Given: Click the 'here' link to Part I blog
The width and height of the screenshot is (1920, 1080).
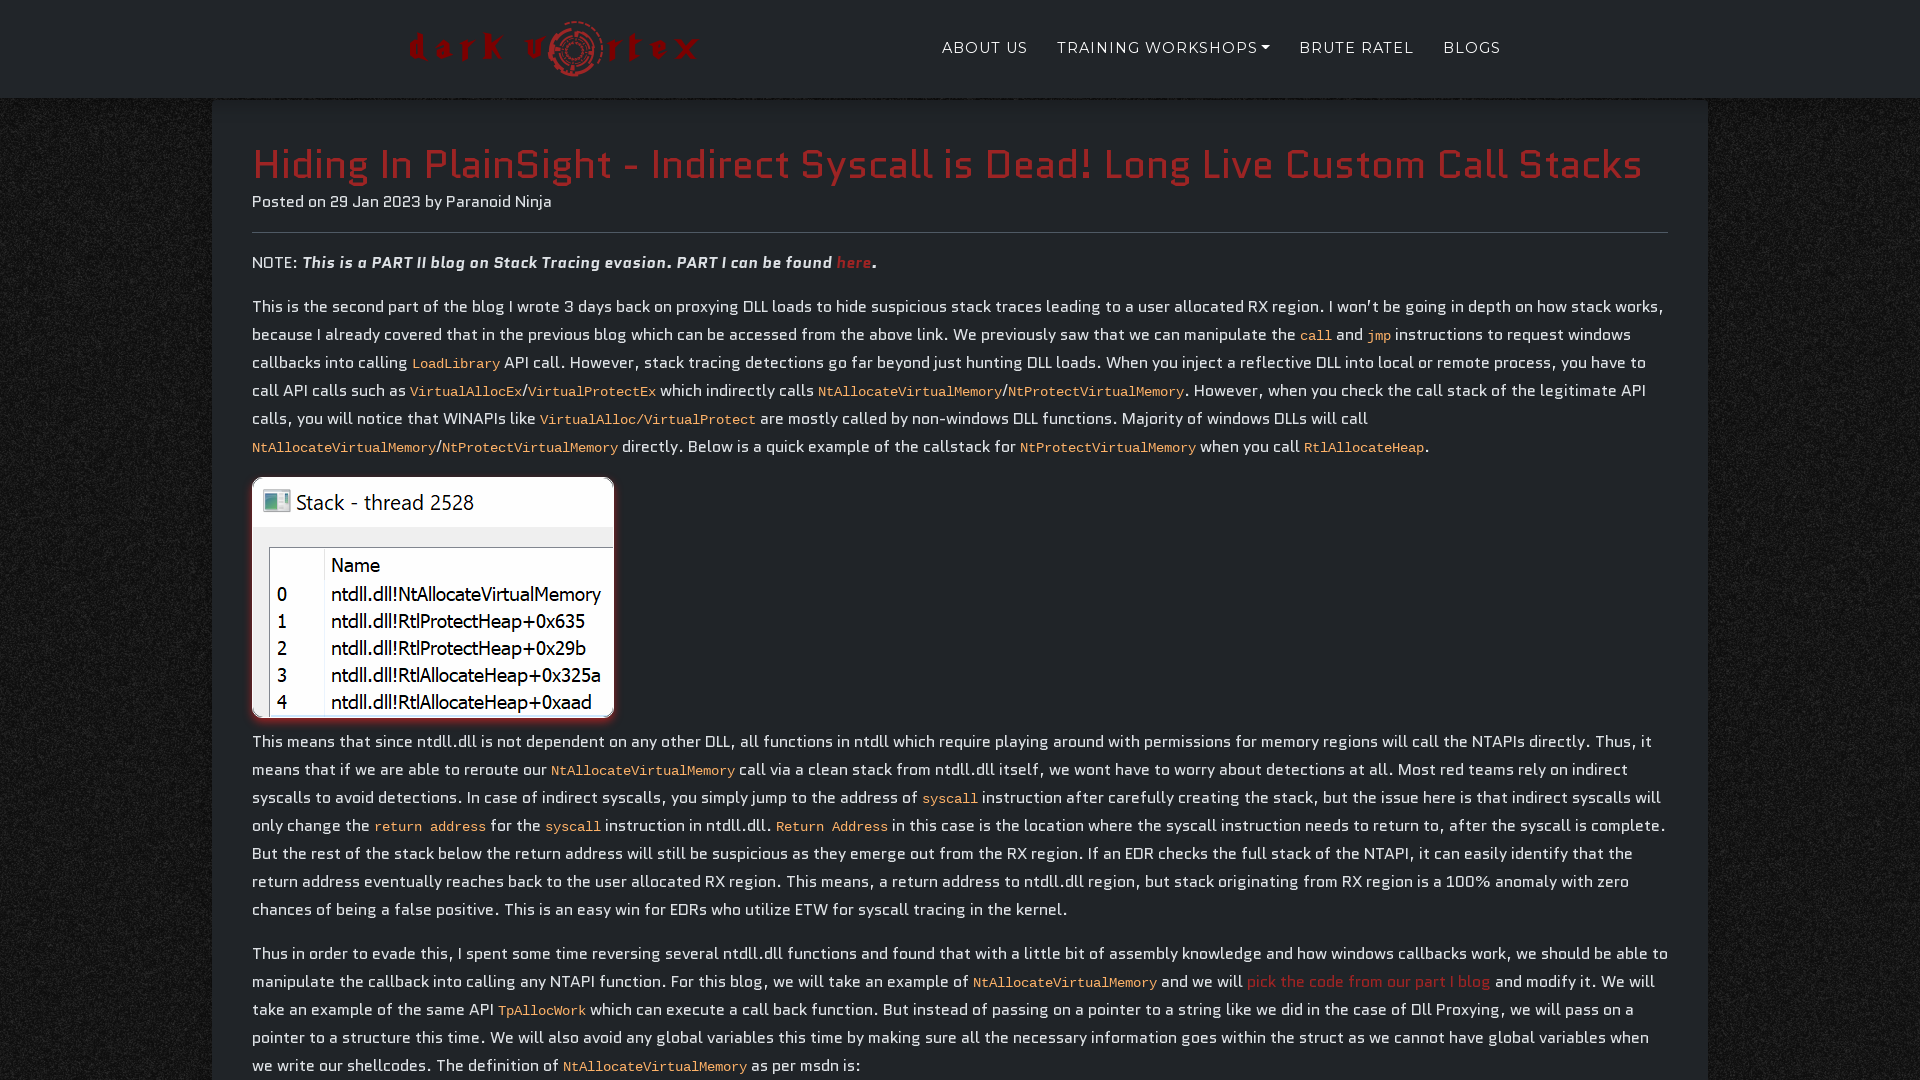Looking at the screenshot, I should coord(853,262).
